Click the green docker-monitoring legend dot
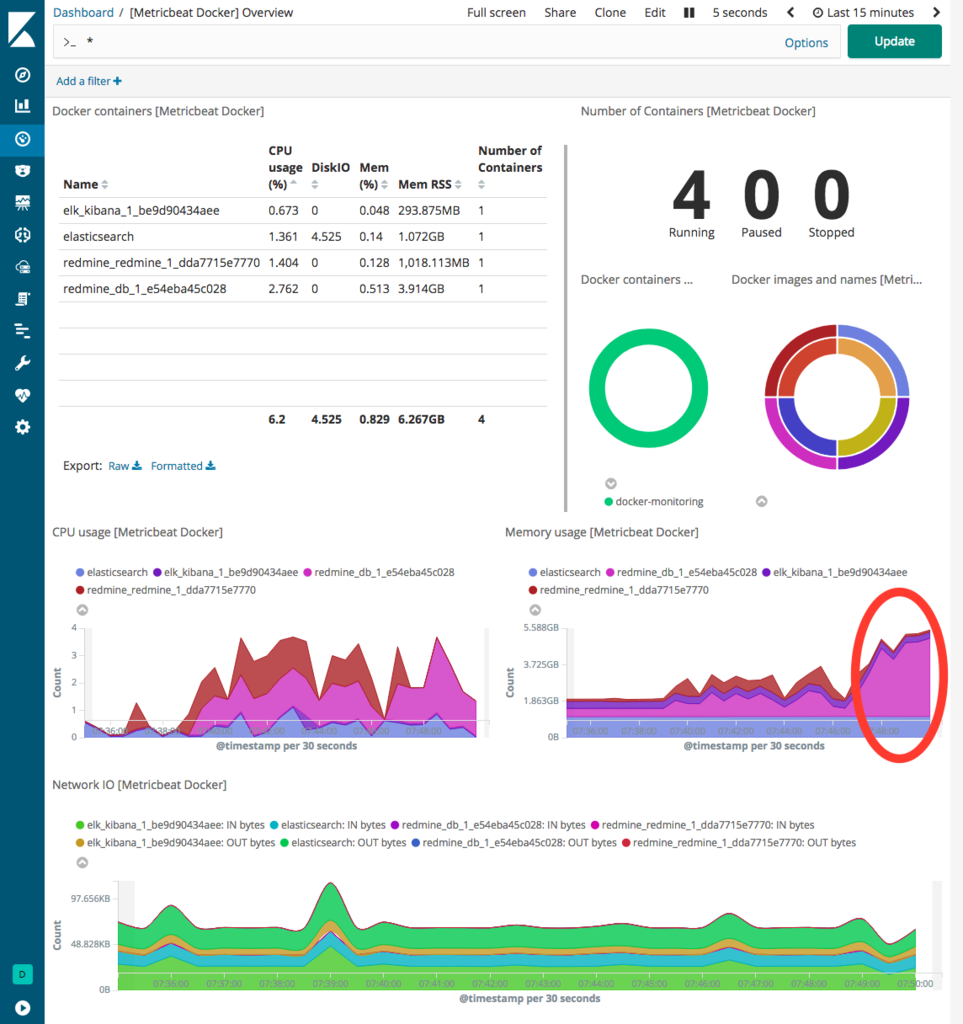963x1024 pixels. [608, 502]
